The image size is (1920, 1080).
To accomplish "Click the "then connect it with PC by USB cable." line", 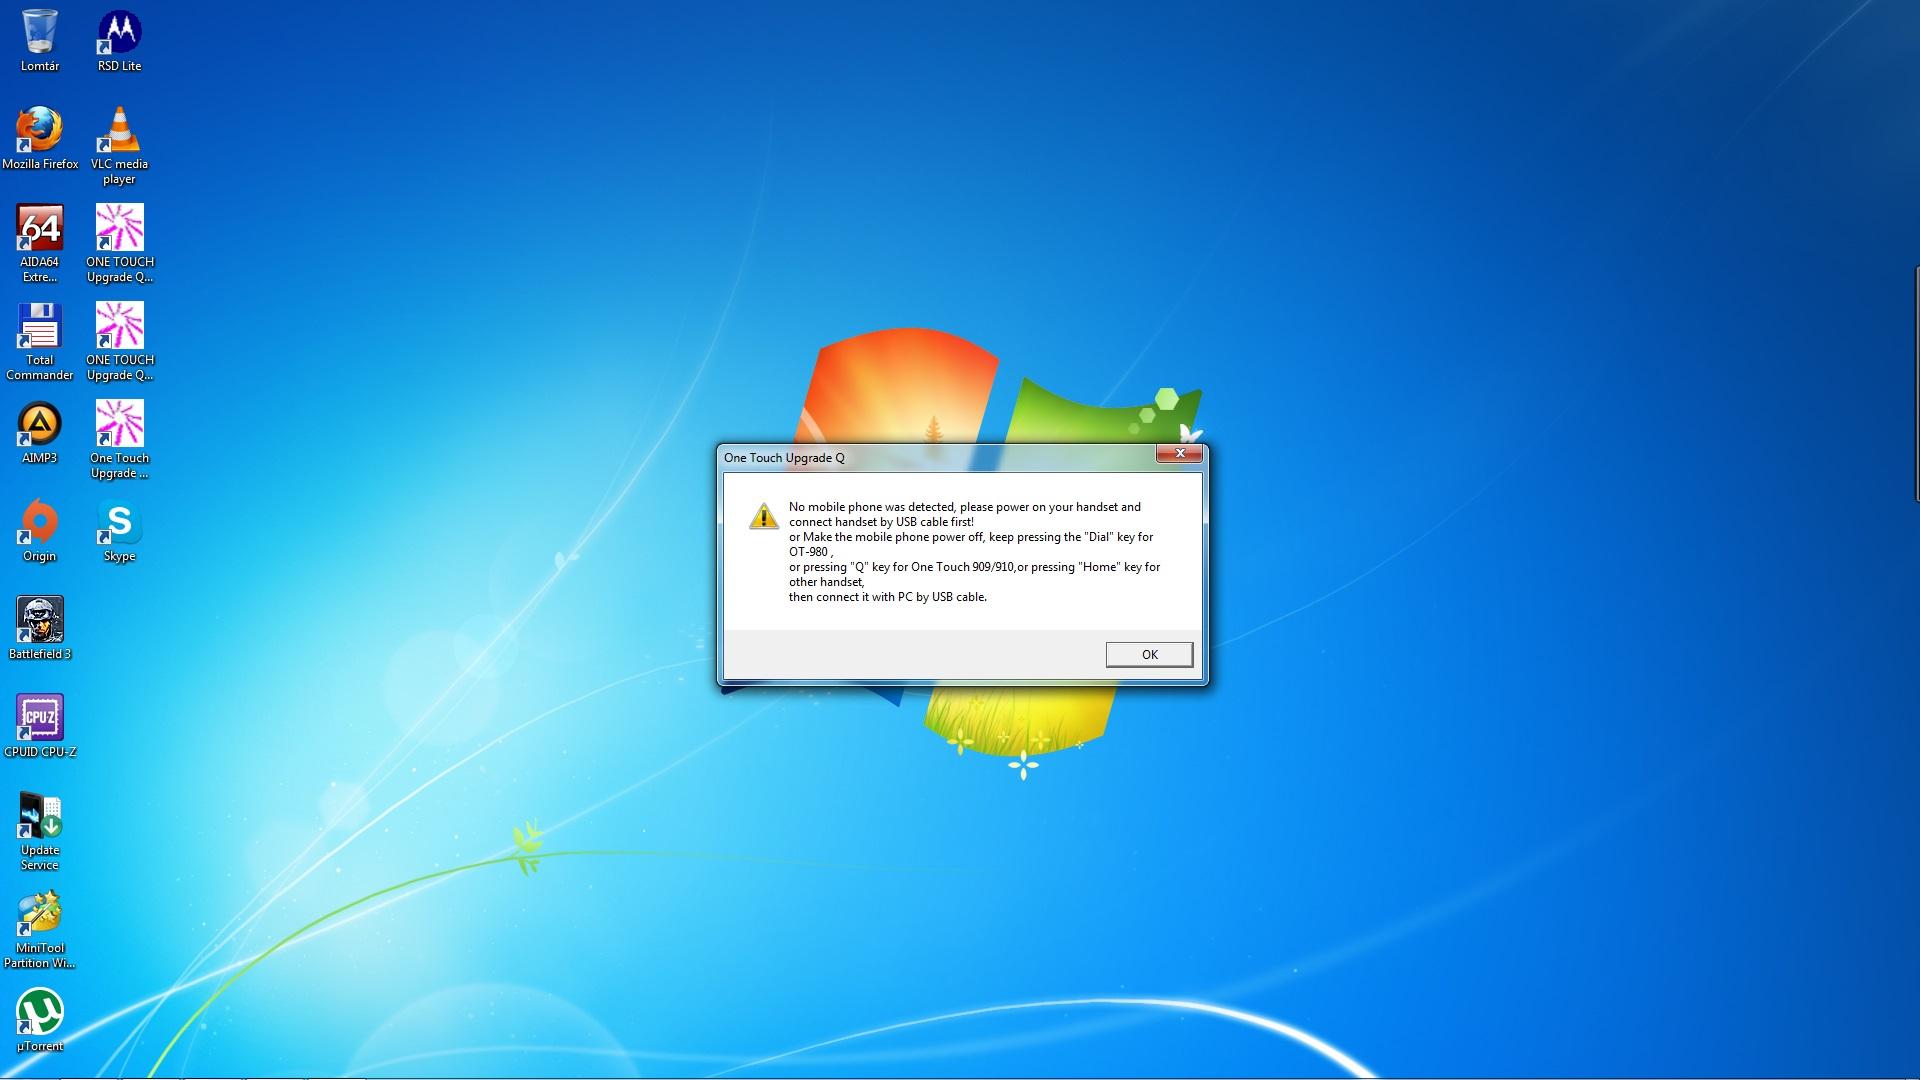I will click(888, 597).
